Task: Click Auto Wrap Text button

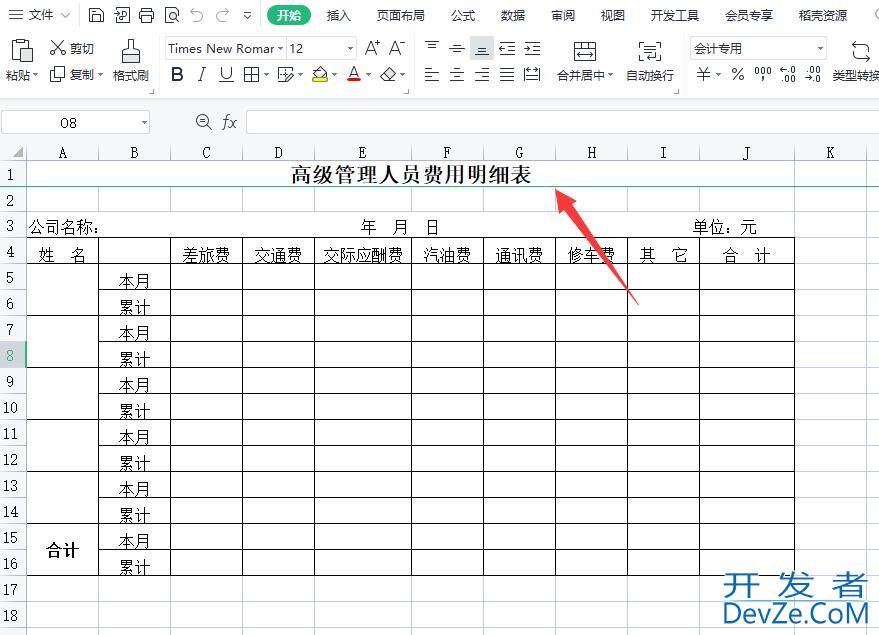Action: tap(650, 61)
